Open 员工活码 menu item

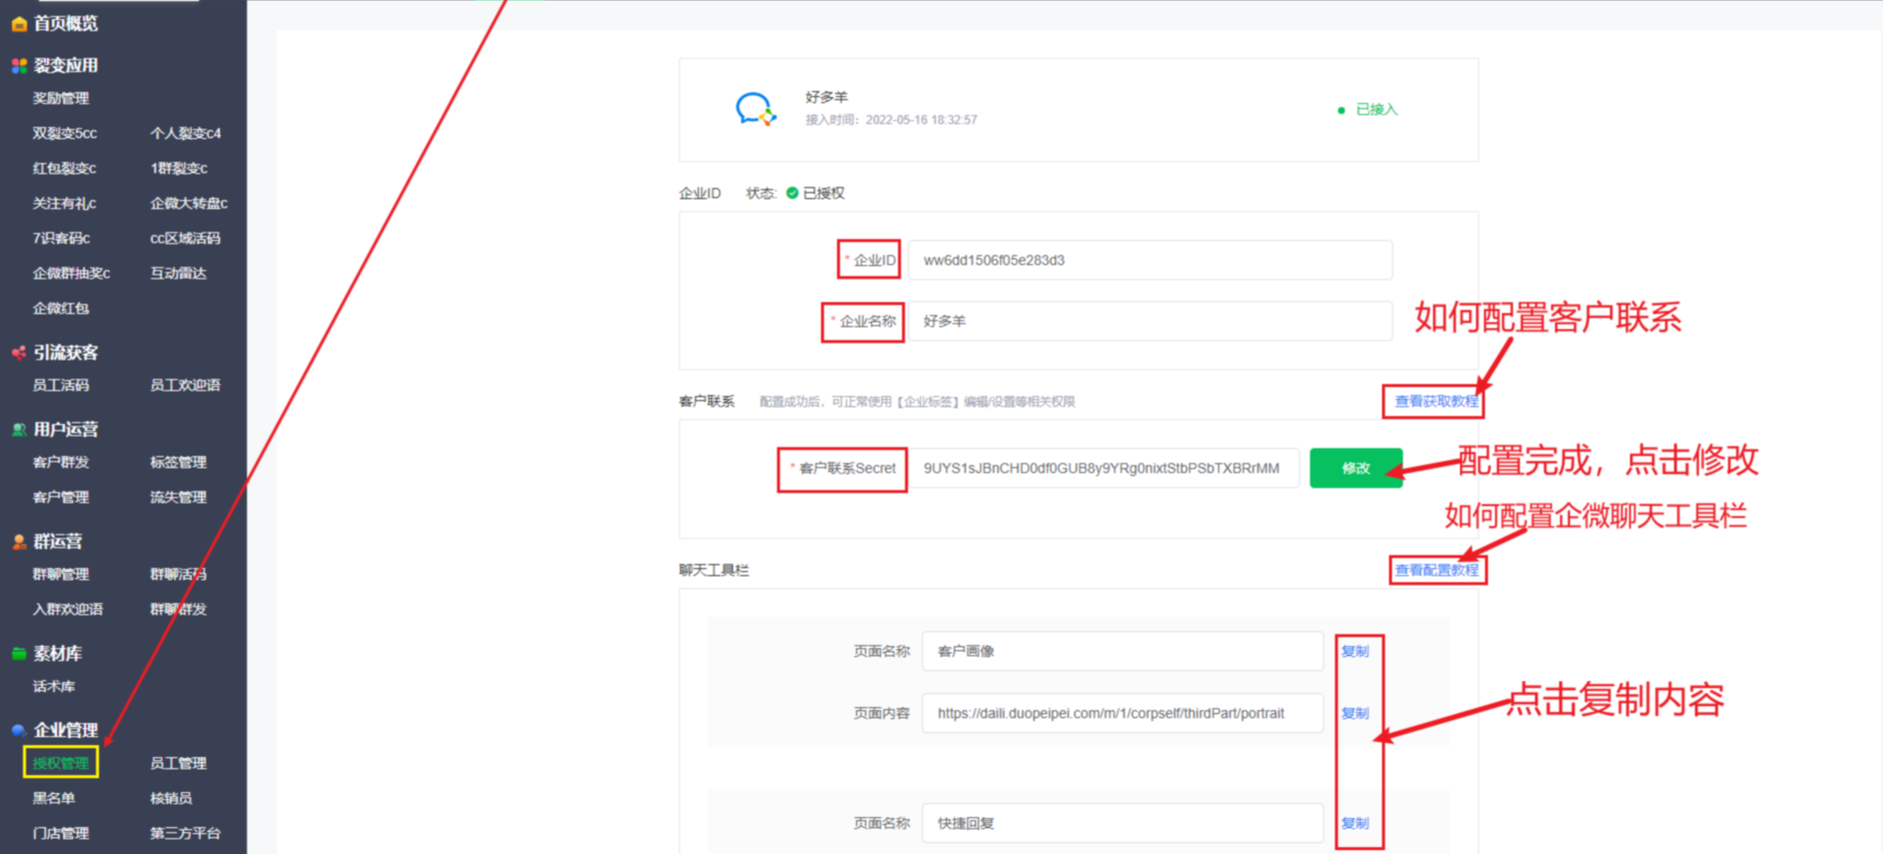point(61,385)
